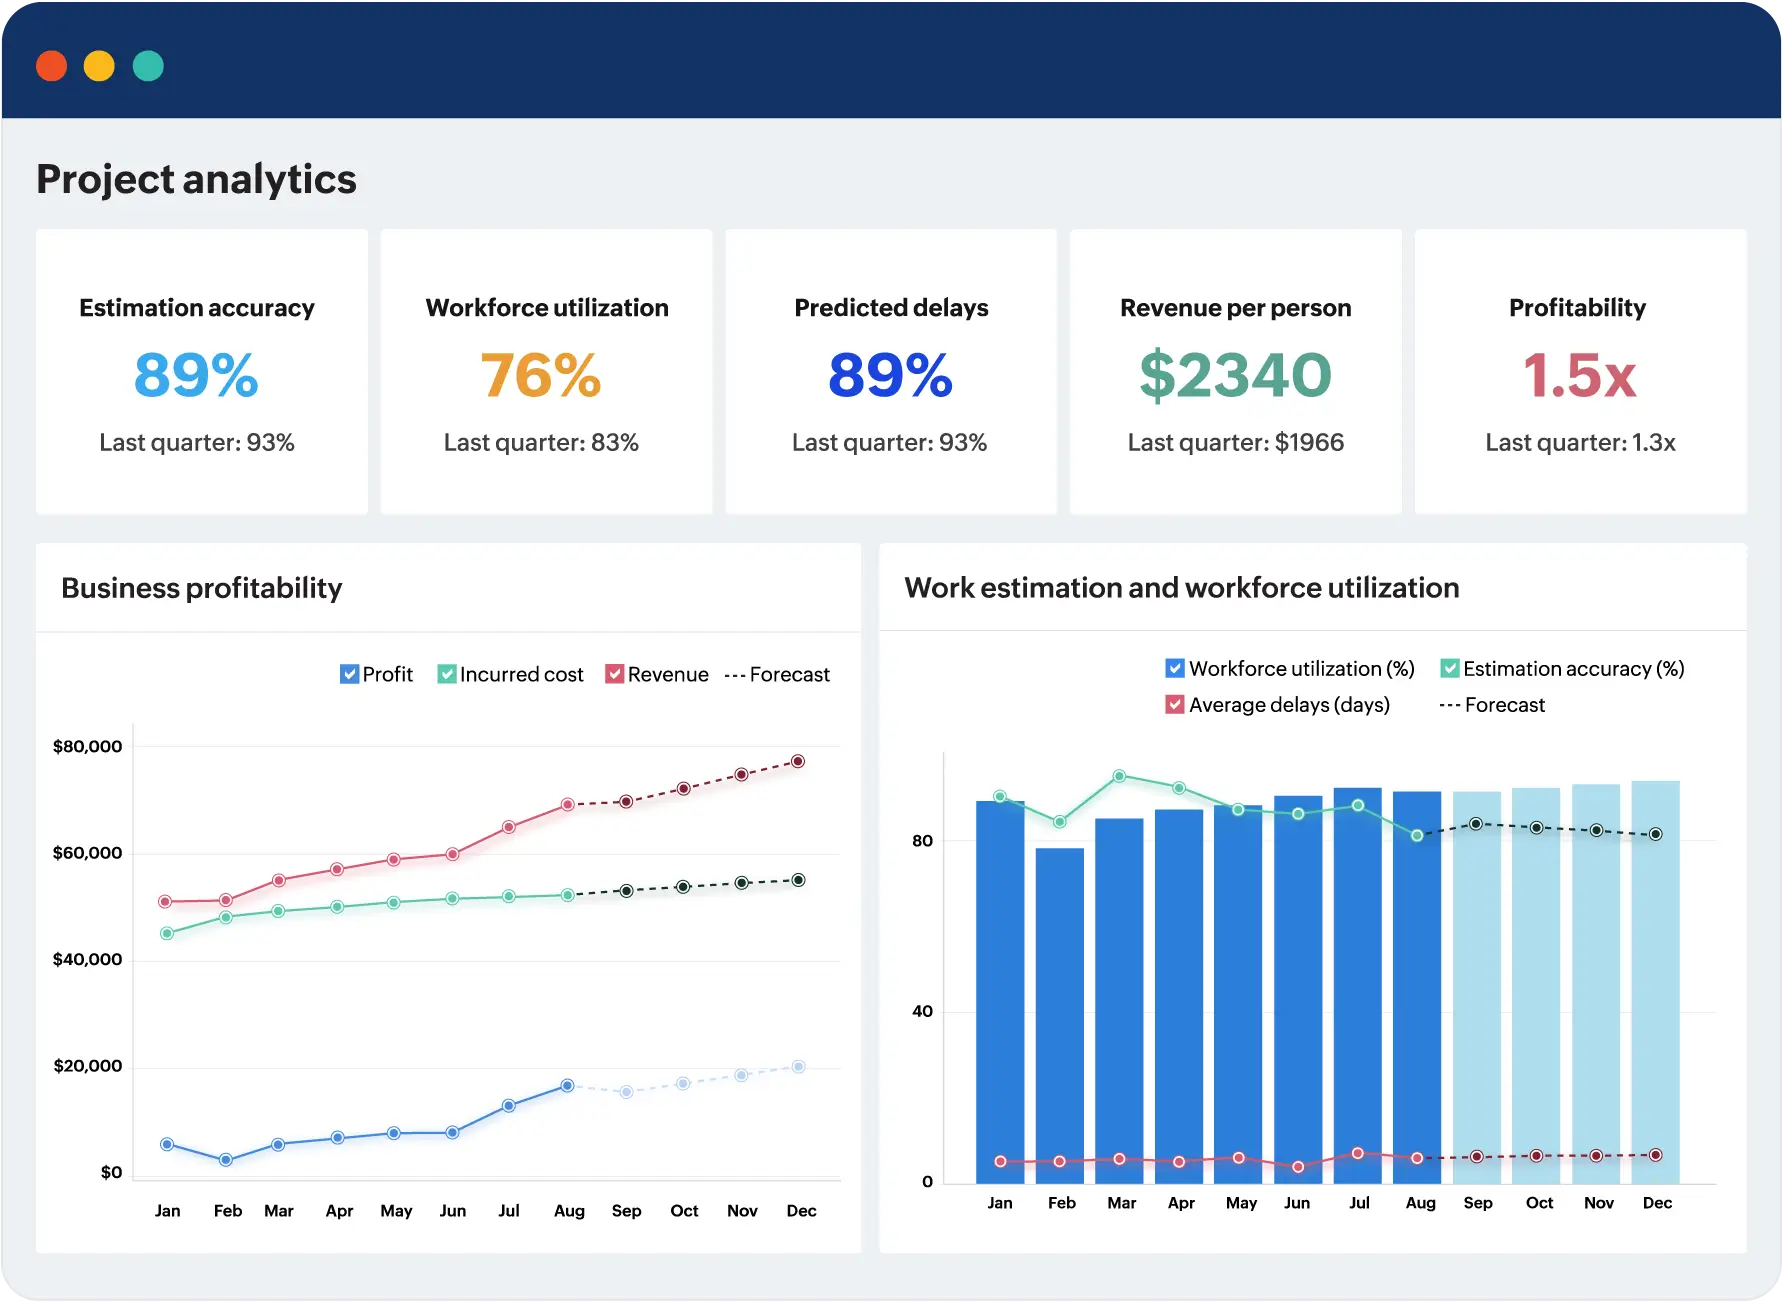1783x1302 pixels.
Task: Click the Forecast legend in Business profitability
Action: click(x=777, y=674)
